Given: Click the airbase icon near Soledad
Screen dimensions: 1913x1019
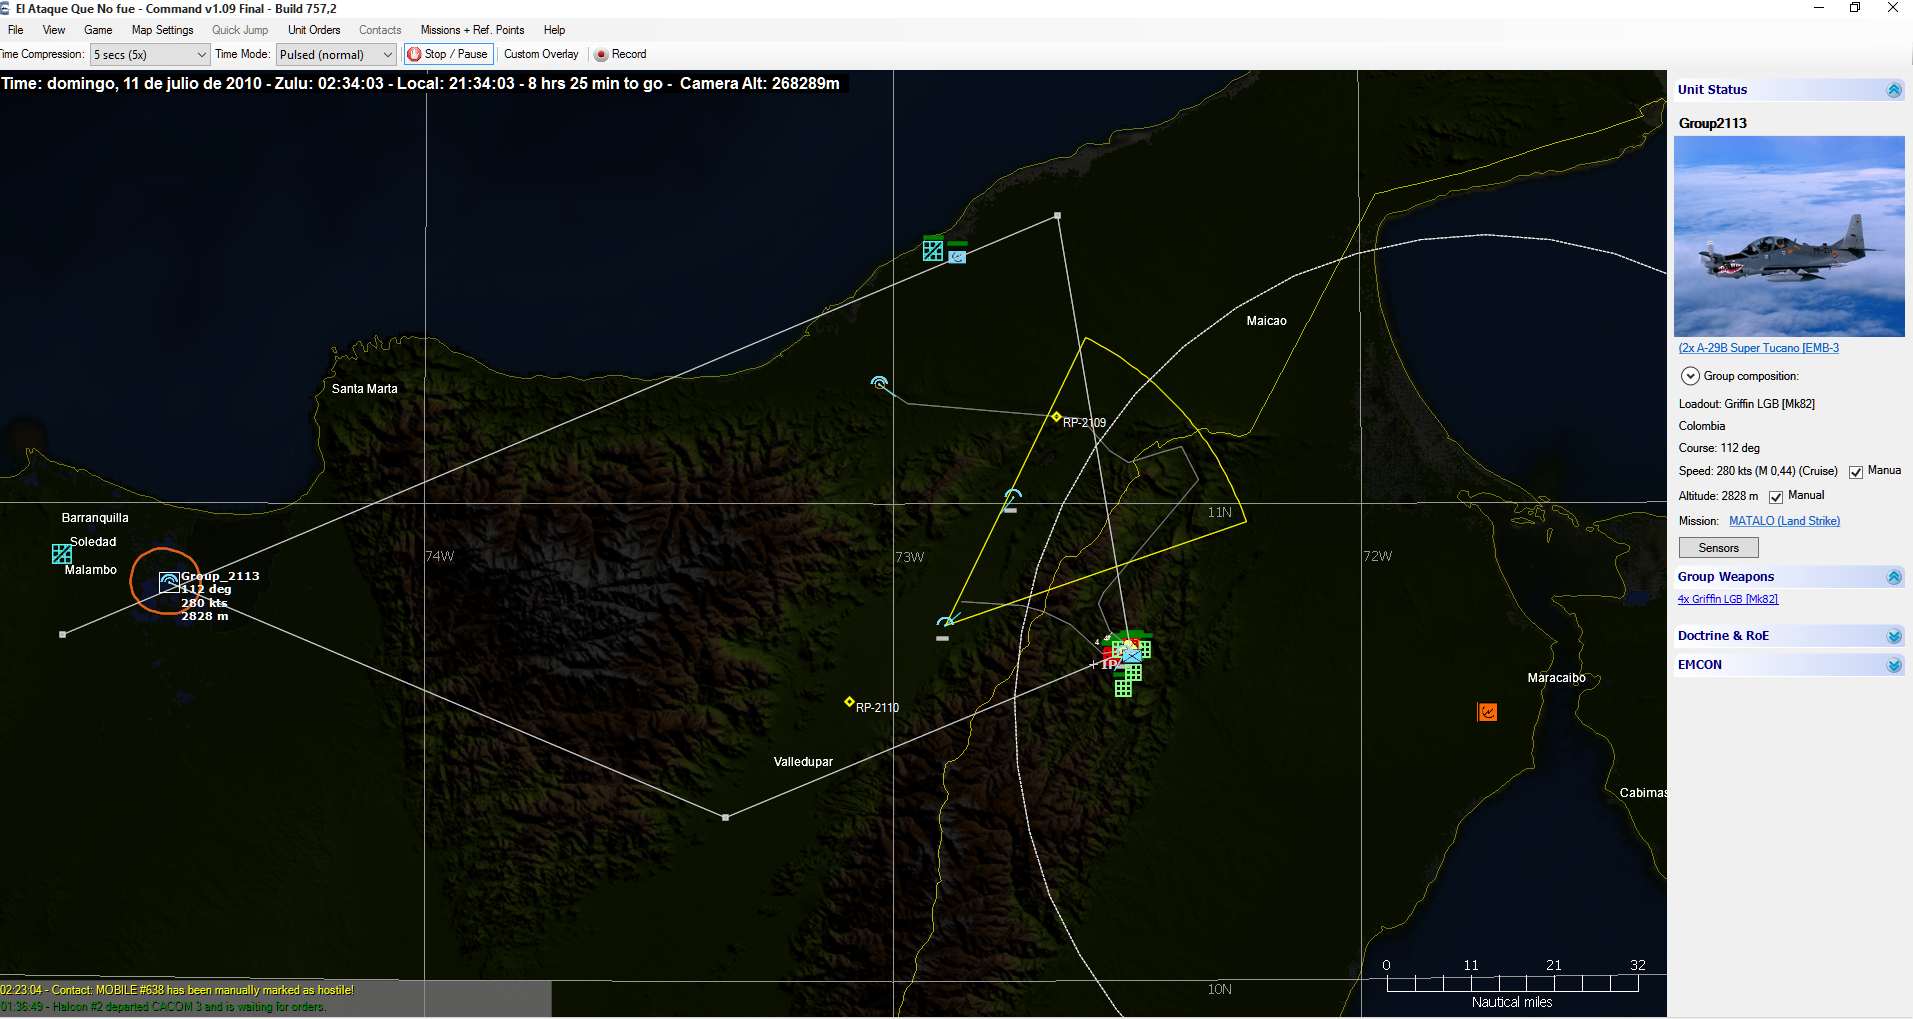Looking at the screenshot, I should coord(61,553).
